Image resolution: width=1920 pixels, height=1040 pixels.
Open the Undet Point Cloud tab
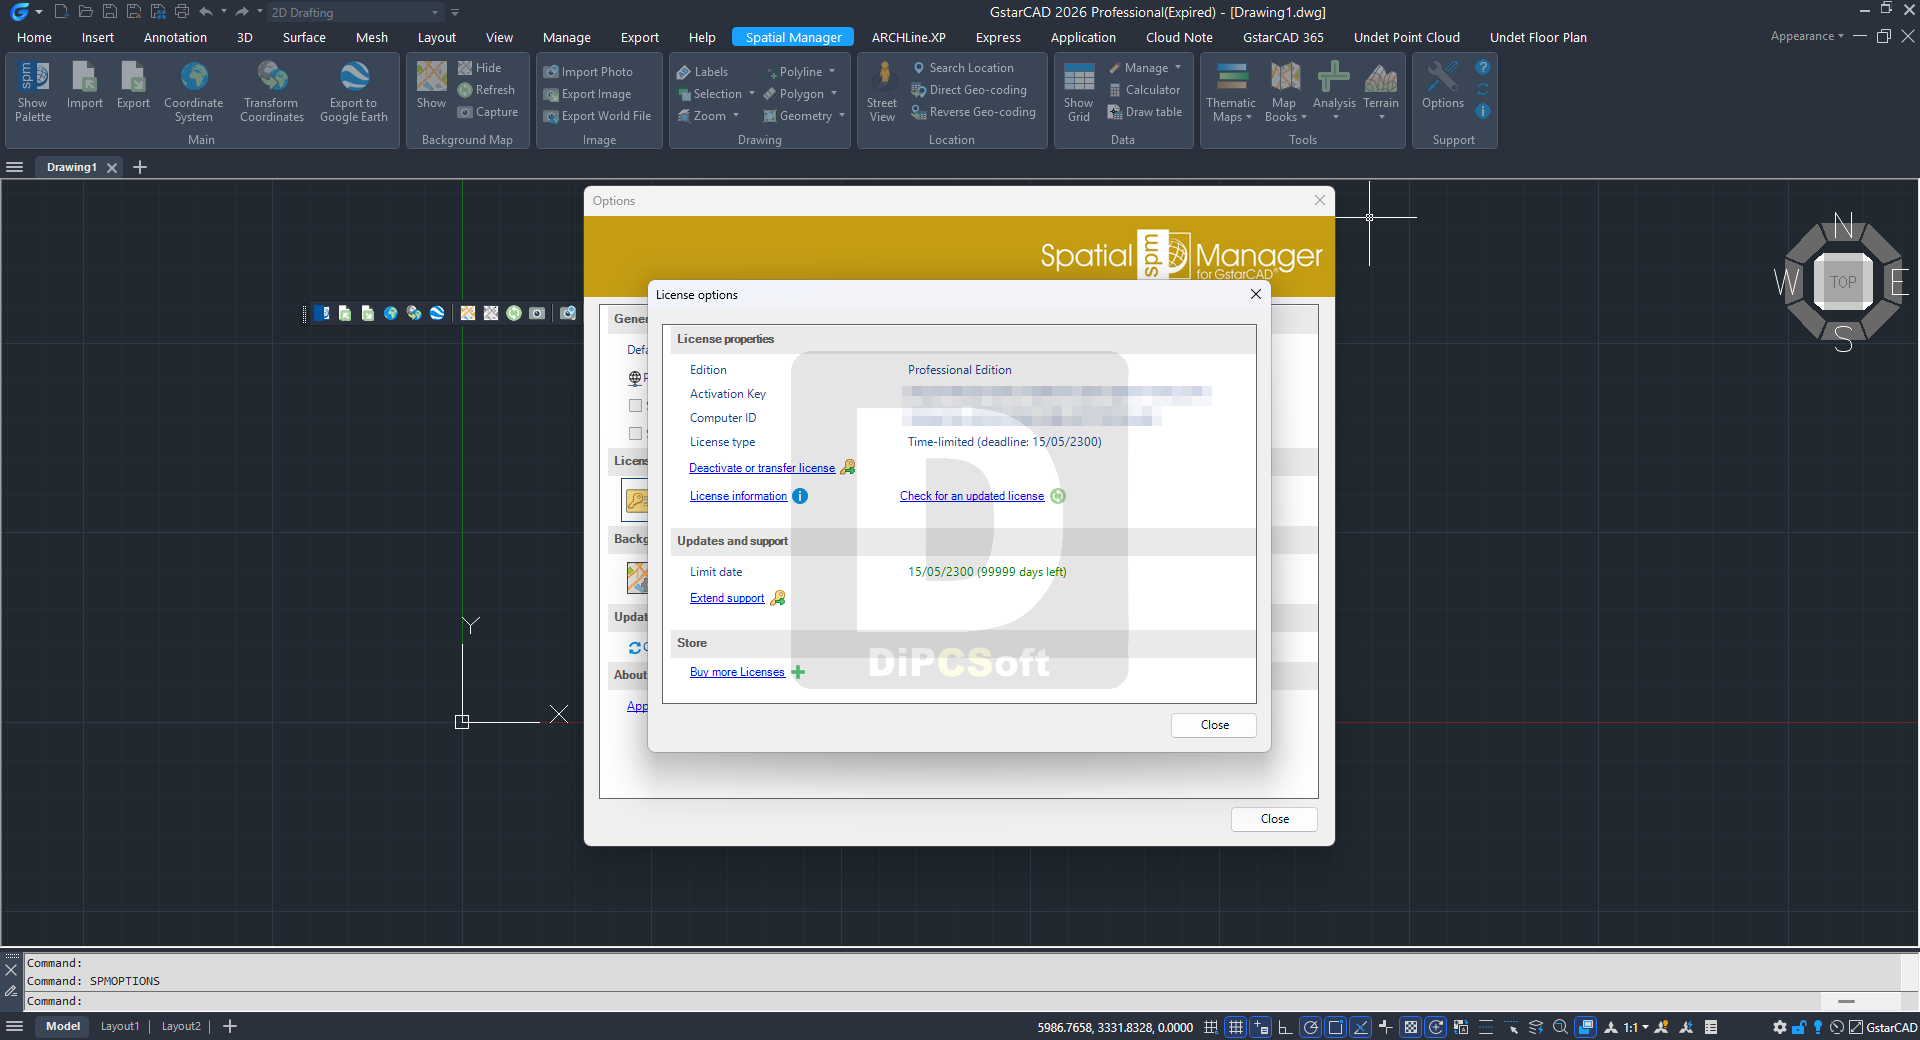[1407, 38]
